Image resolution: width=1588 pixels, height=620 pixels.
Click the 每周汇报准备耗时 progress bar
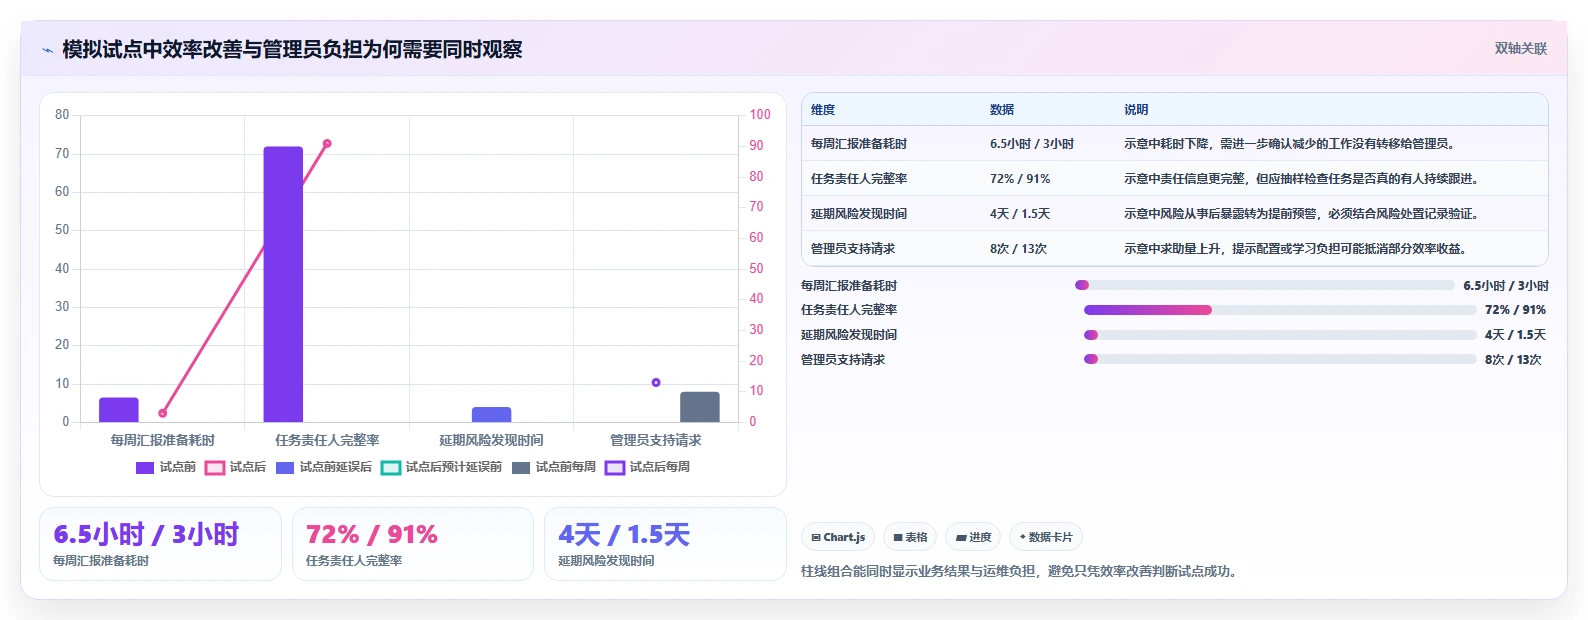click(x=1265, y=285)
